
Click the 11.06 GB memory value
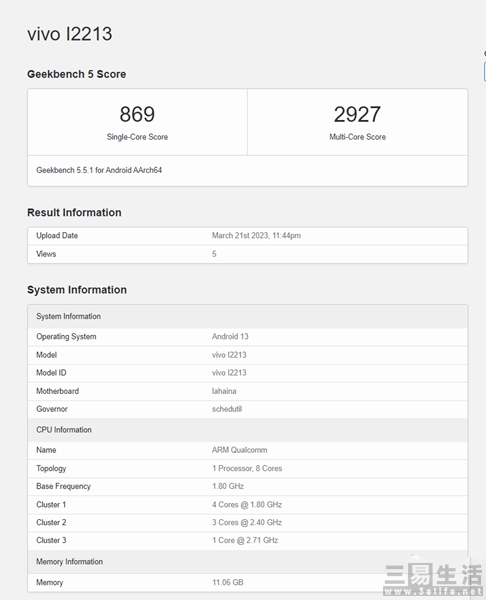[228, 582]
